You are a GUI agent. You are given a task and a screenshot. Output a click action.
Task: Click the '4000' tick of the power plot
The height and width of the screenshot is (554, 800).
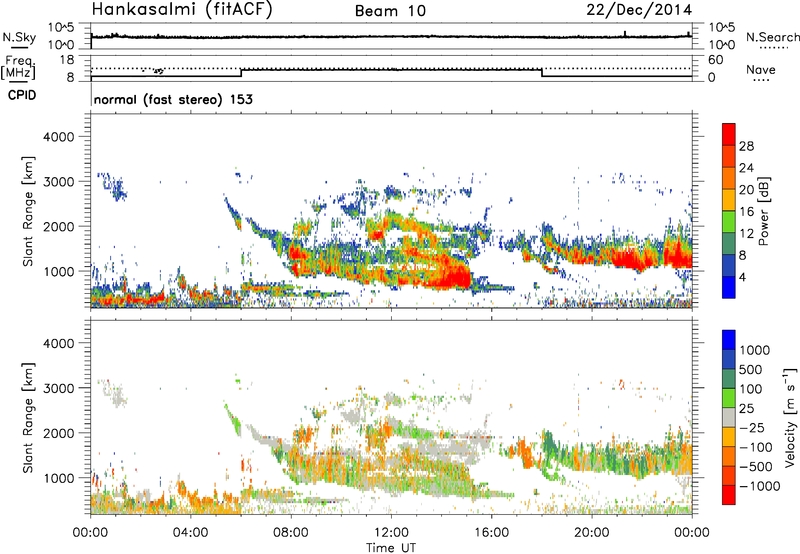(x=58, y=137)
